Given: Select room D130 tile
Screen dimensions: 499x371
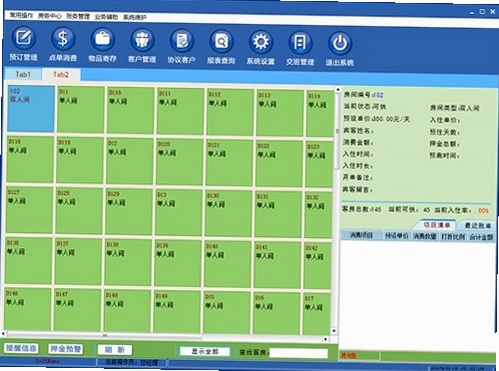Looking at the screenshot, I should point(228,213).
